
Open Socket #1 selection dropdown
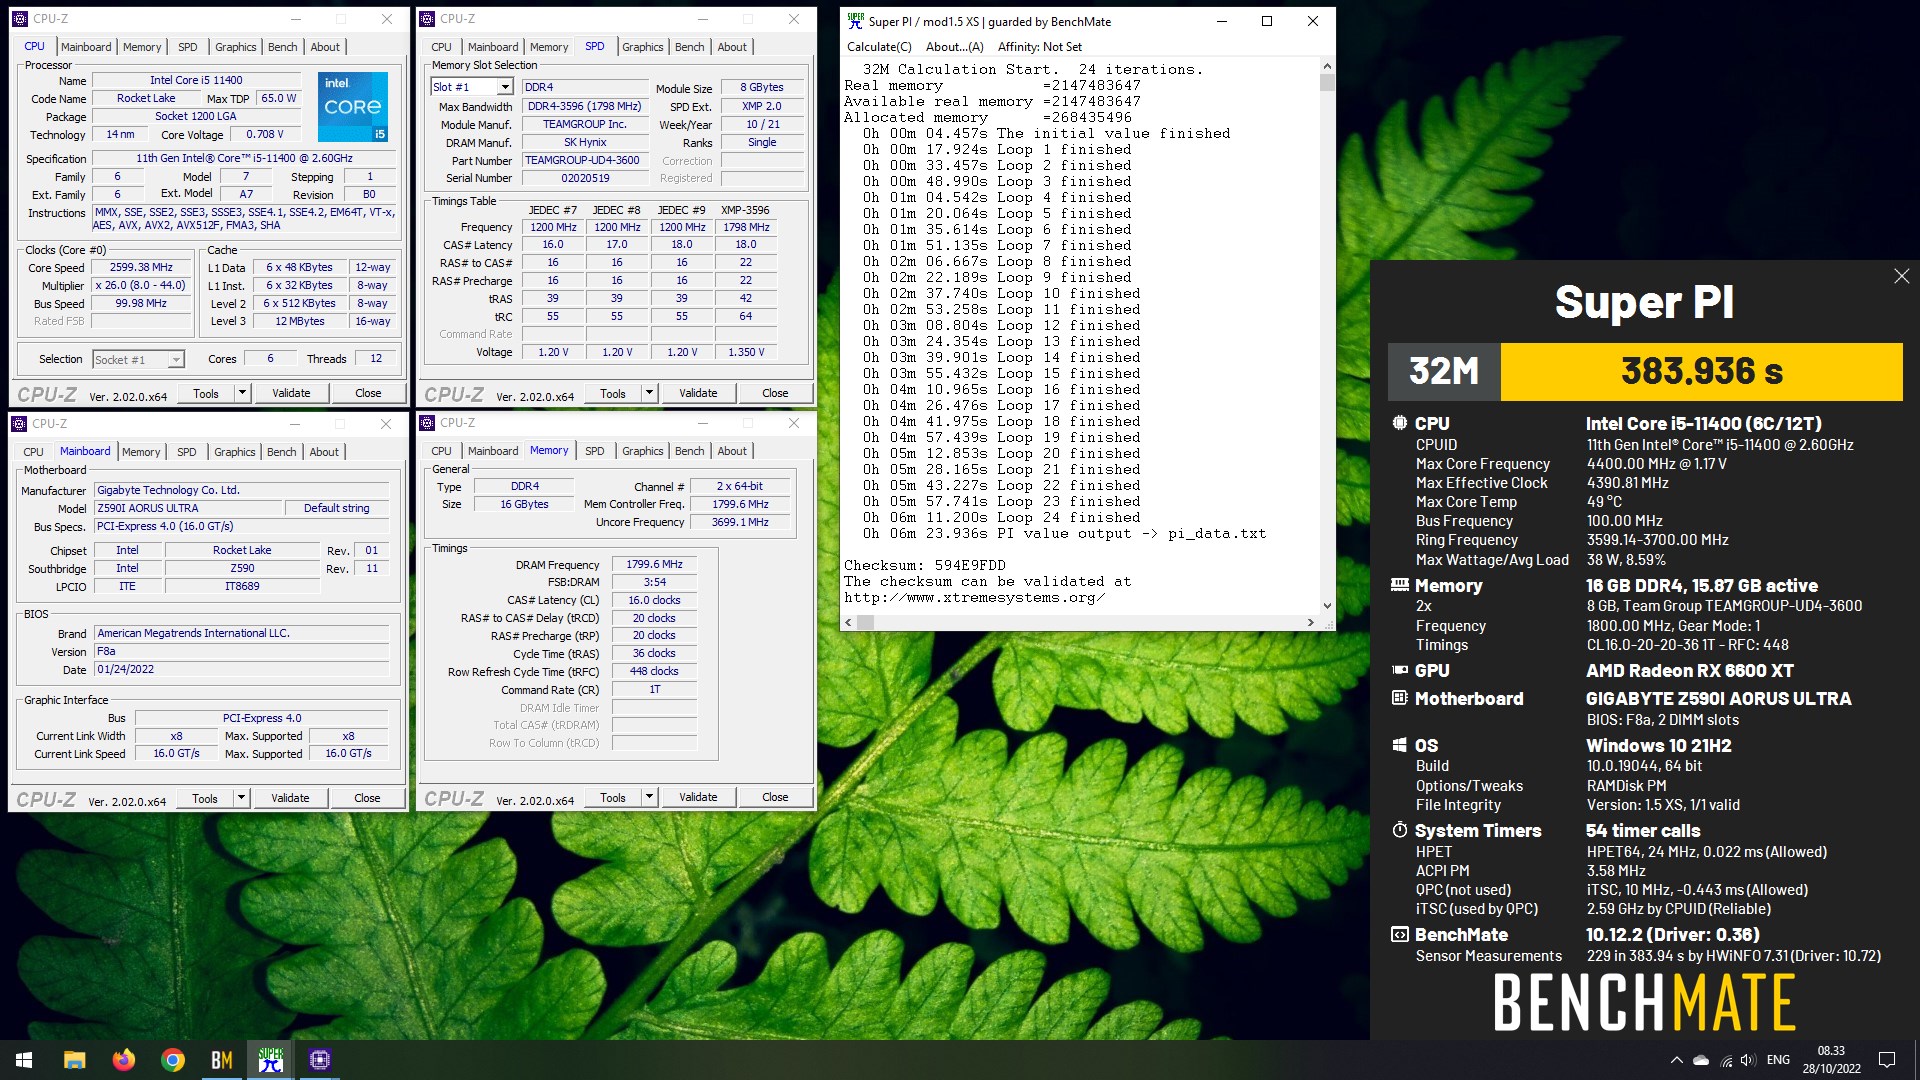176,360
